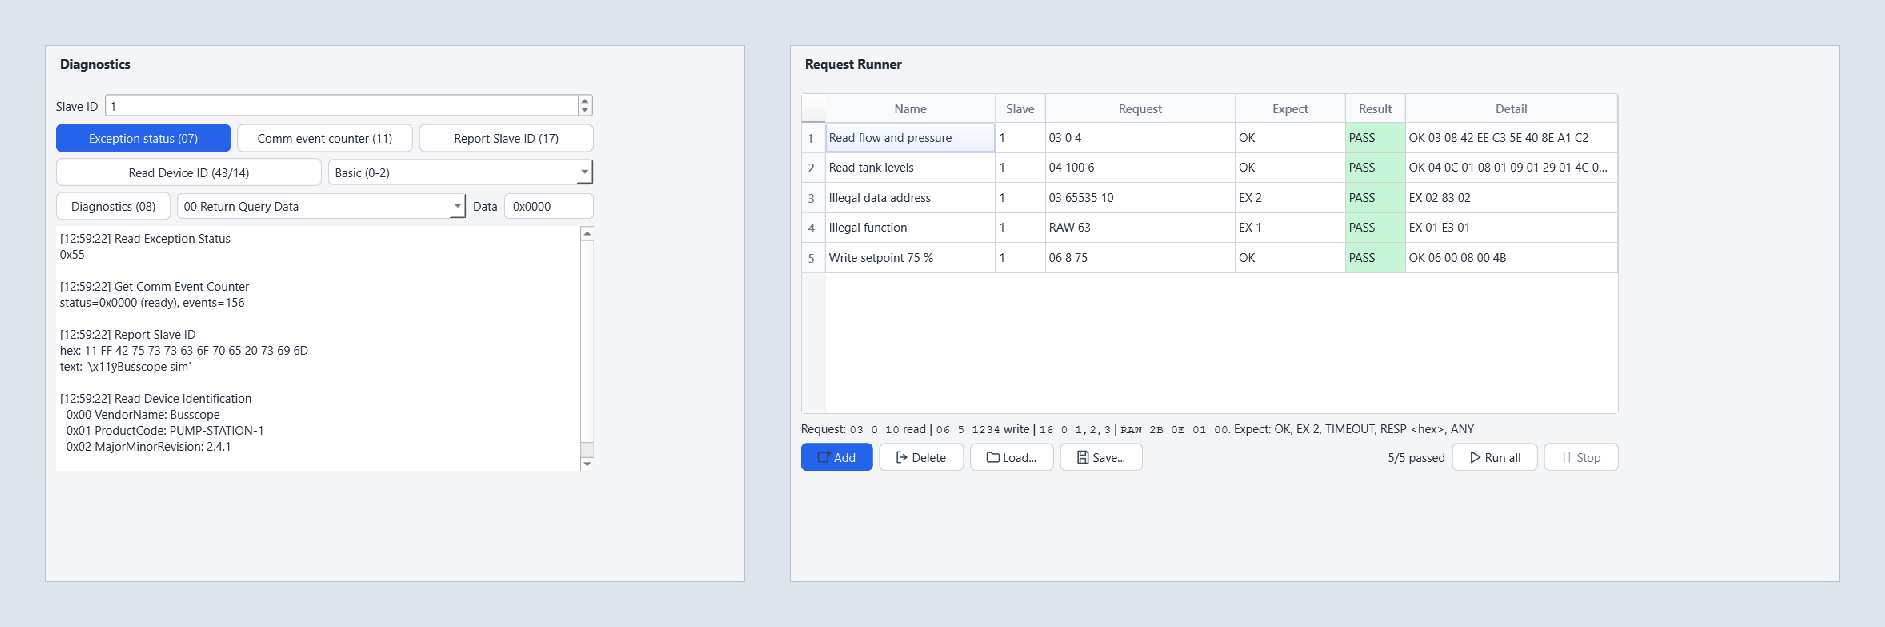This screenshot has width=1885, height=627.
Task: Select row header 1 in request table
Action: pyautogui.click(x=812, y=138)
